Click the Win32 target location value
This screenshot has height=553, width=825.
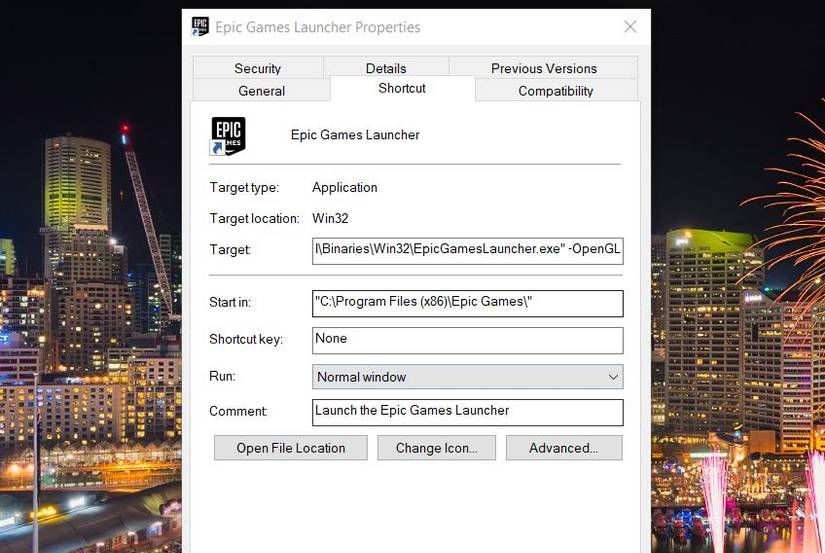click(x=330, y=218)
